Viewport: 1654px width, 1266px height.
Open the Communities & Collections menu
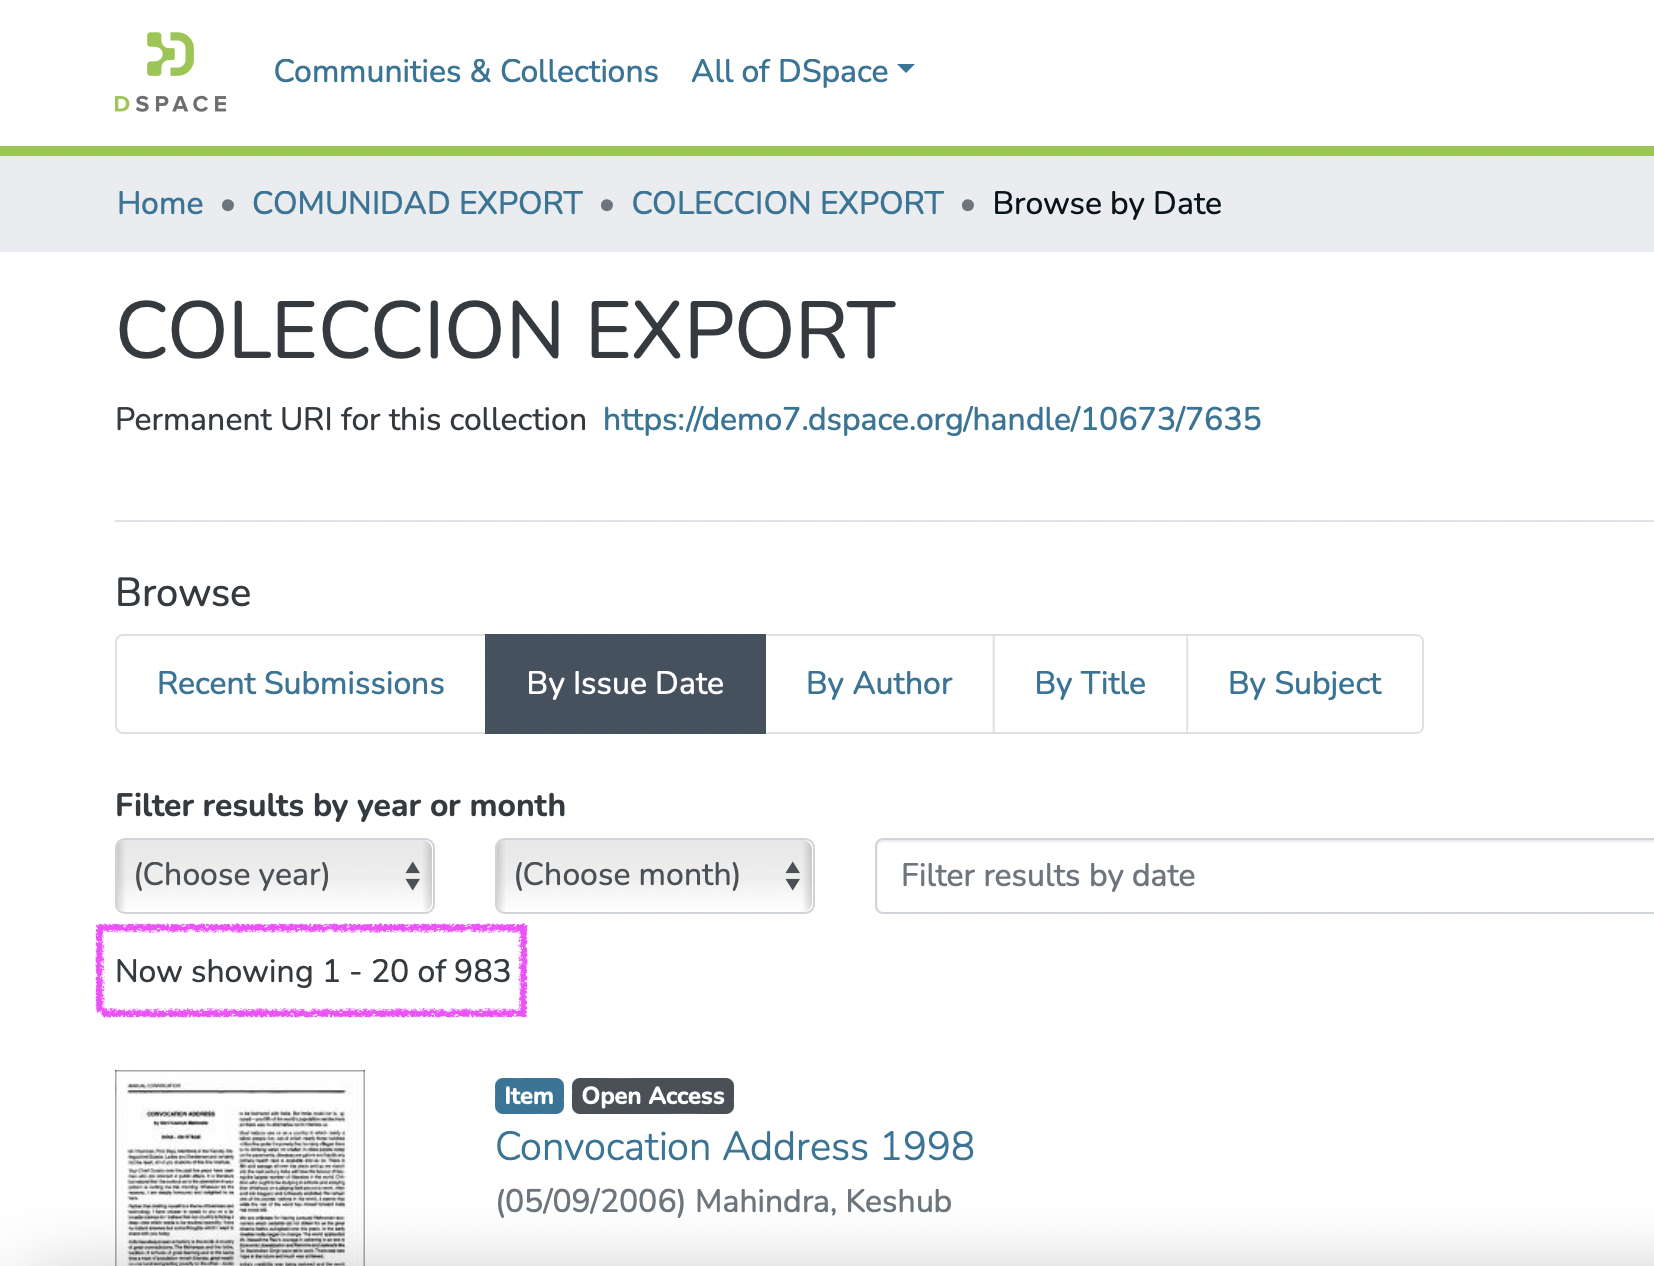(x=466, y=70)
